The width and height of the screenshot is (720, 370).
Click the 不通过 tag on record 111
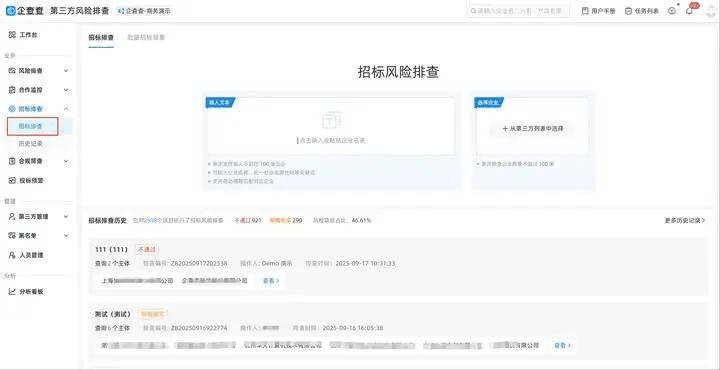coord(146,249)
